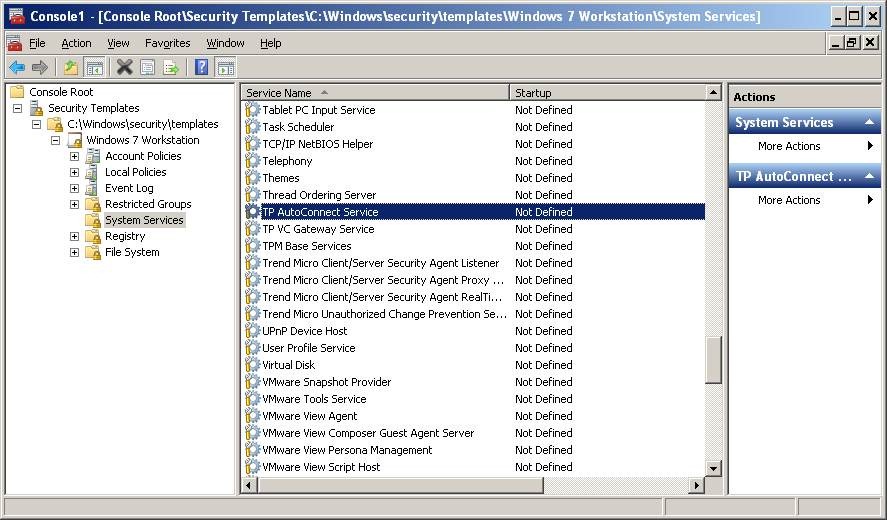Viewport: 887px width, 520px height.
Task: Open Properties via toolbar sheet icon
Action: (148, 68)
